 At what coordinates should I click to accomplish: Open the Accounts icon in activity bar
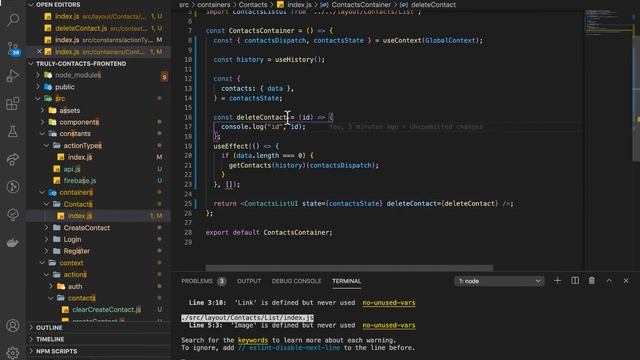tap(13, 326)
